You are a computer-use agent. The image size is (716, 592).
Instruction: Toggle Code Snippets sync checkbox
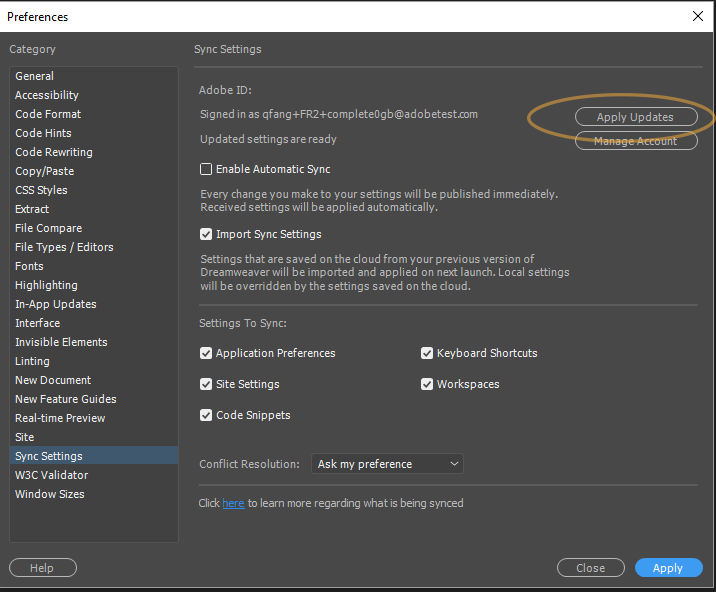coord(207,415)
